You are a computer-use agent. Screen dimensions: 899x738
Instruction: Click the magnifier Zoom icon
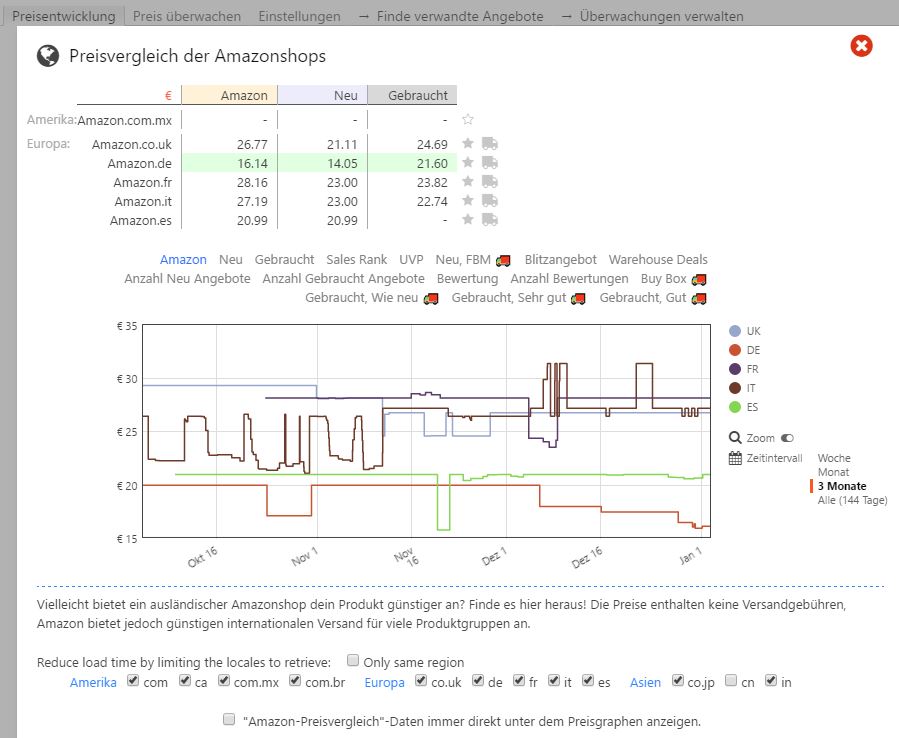pyautogui.click(x=735, y=438)
